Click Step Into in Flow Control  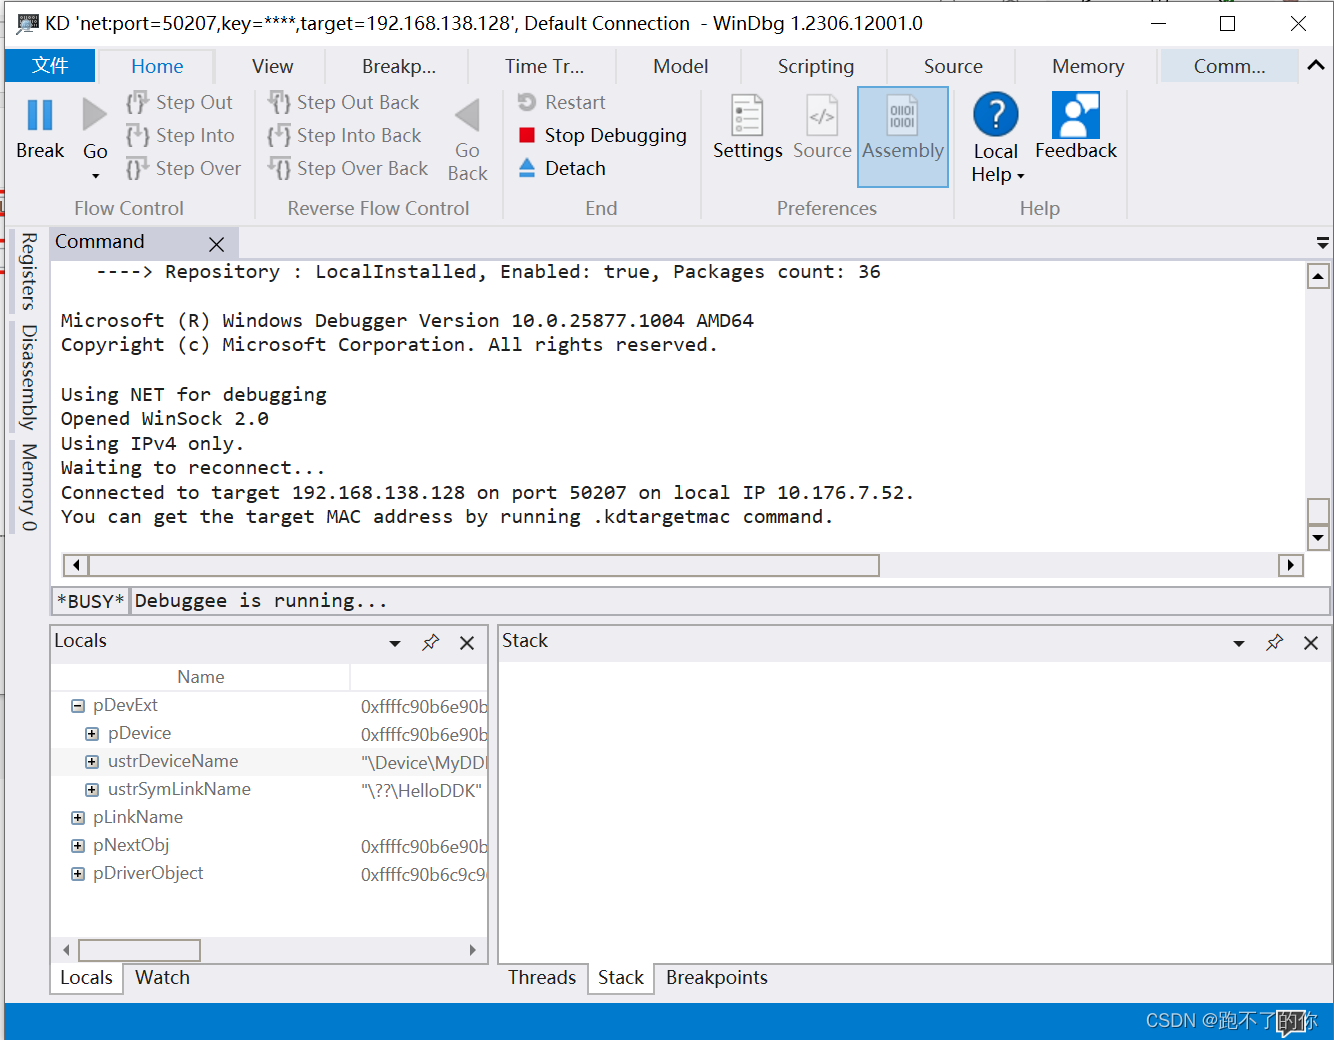[181, 135]
